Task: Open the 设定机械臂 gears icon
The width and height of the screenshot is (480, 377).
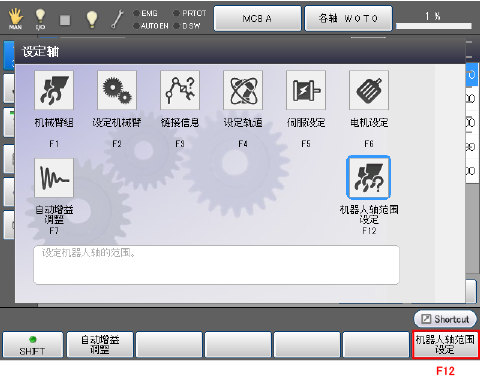Action: [117, 90]
